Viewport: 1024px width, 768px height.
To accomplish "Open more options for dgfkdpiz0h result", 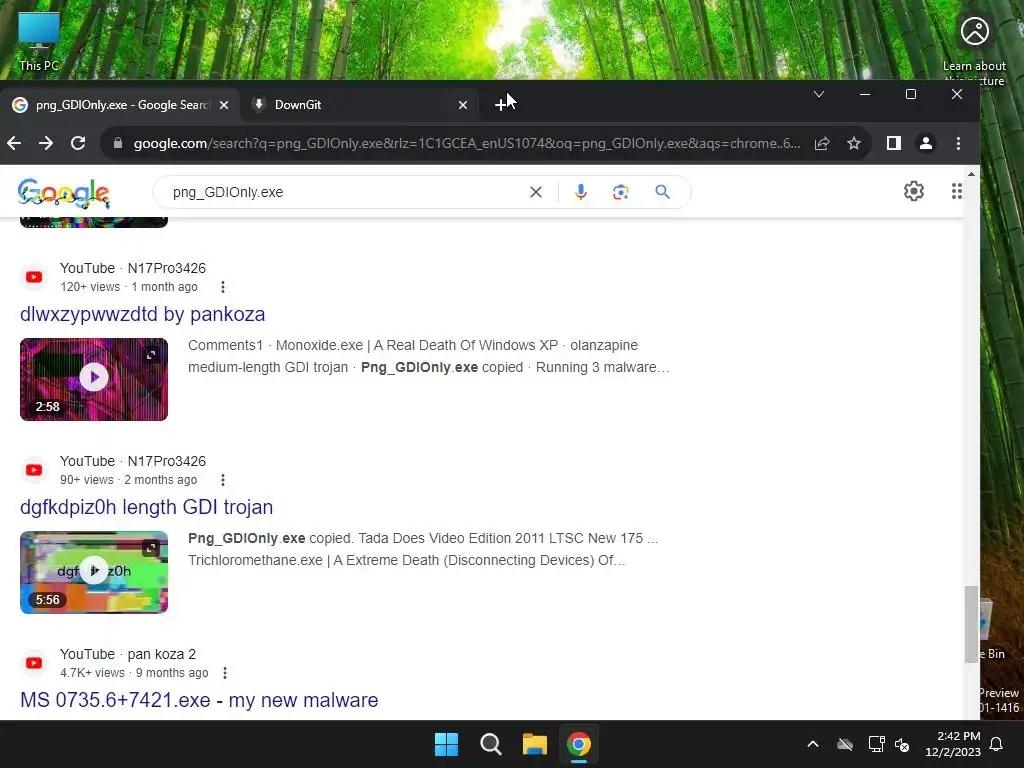I will click(x=223, y=480).
